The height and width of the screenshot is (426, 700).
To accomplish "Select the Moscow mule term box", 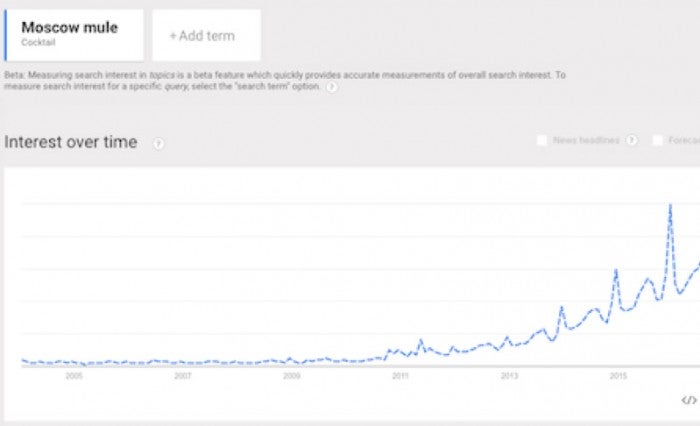I will click(74, 35).
